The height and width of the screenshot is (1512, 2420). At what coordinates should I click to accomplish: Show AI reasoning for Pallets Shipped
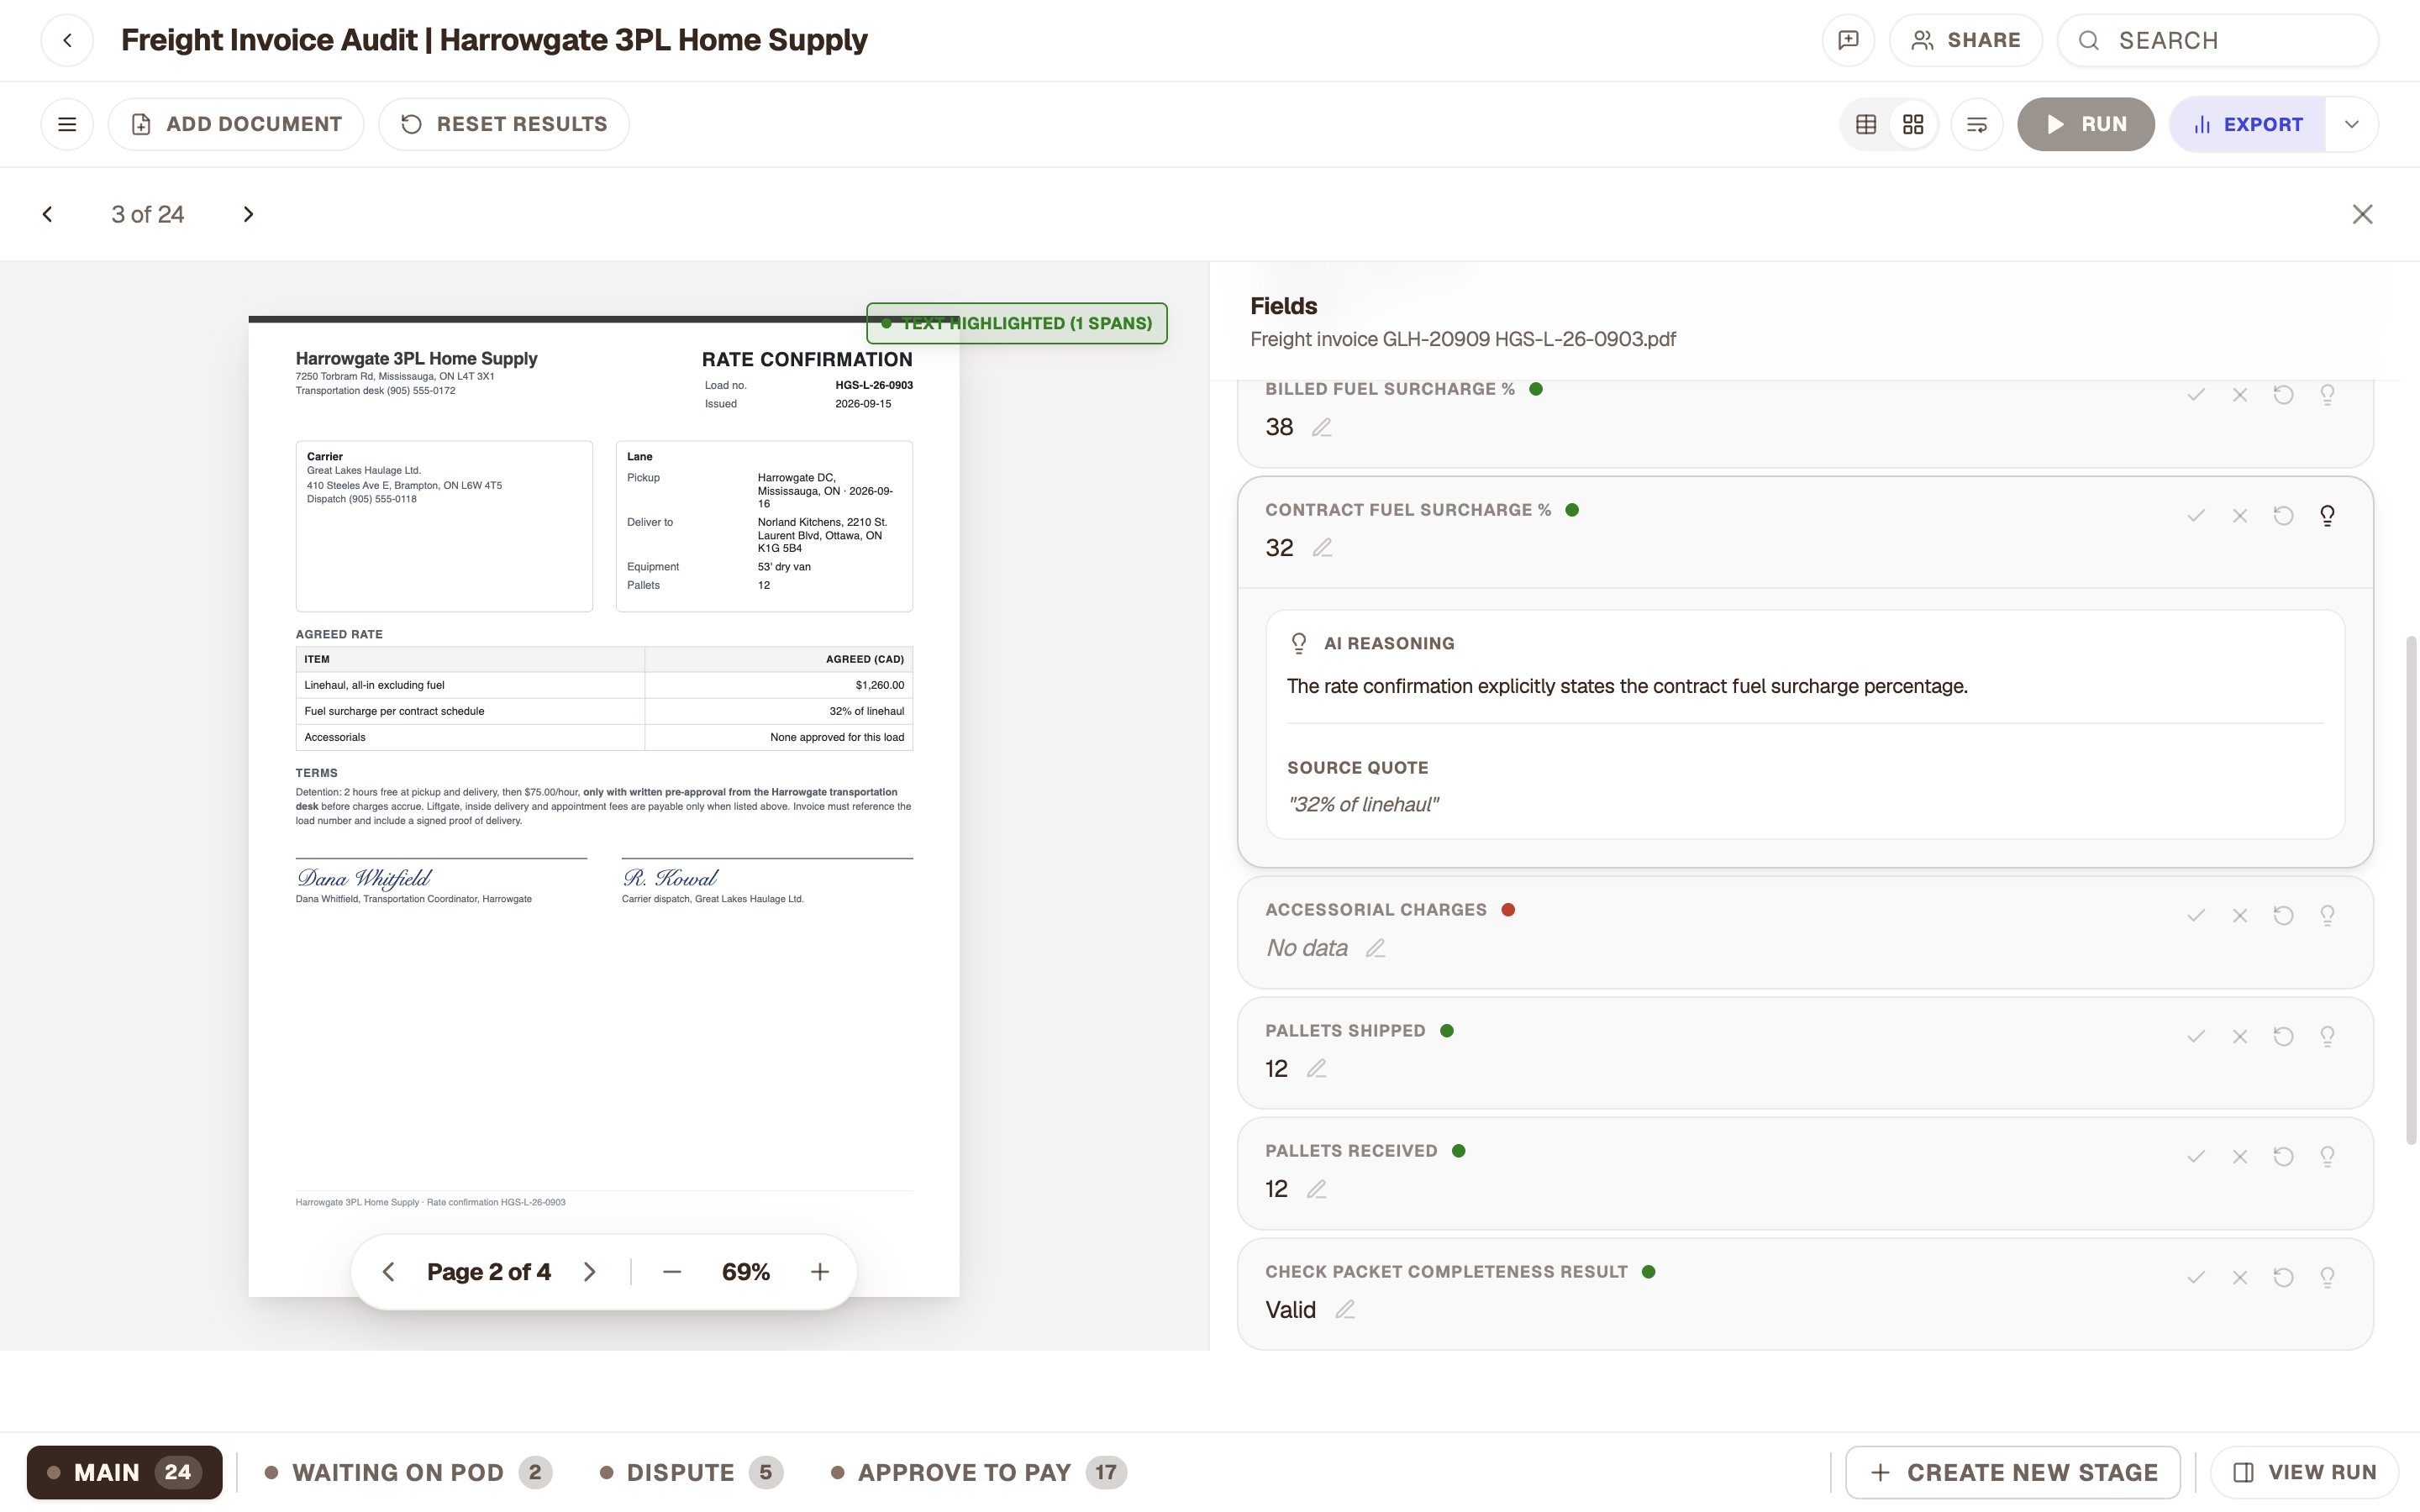pyautogui.click(x=2327, y=1036)
